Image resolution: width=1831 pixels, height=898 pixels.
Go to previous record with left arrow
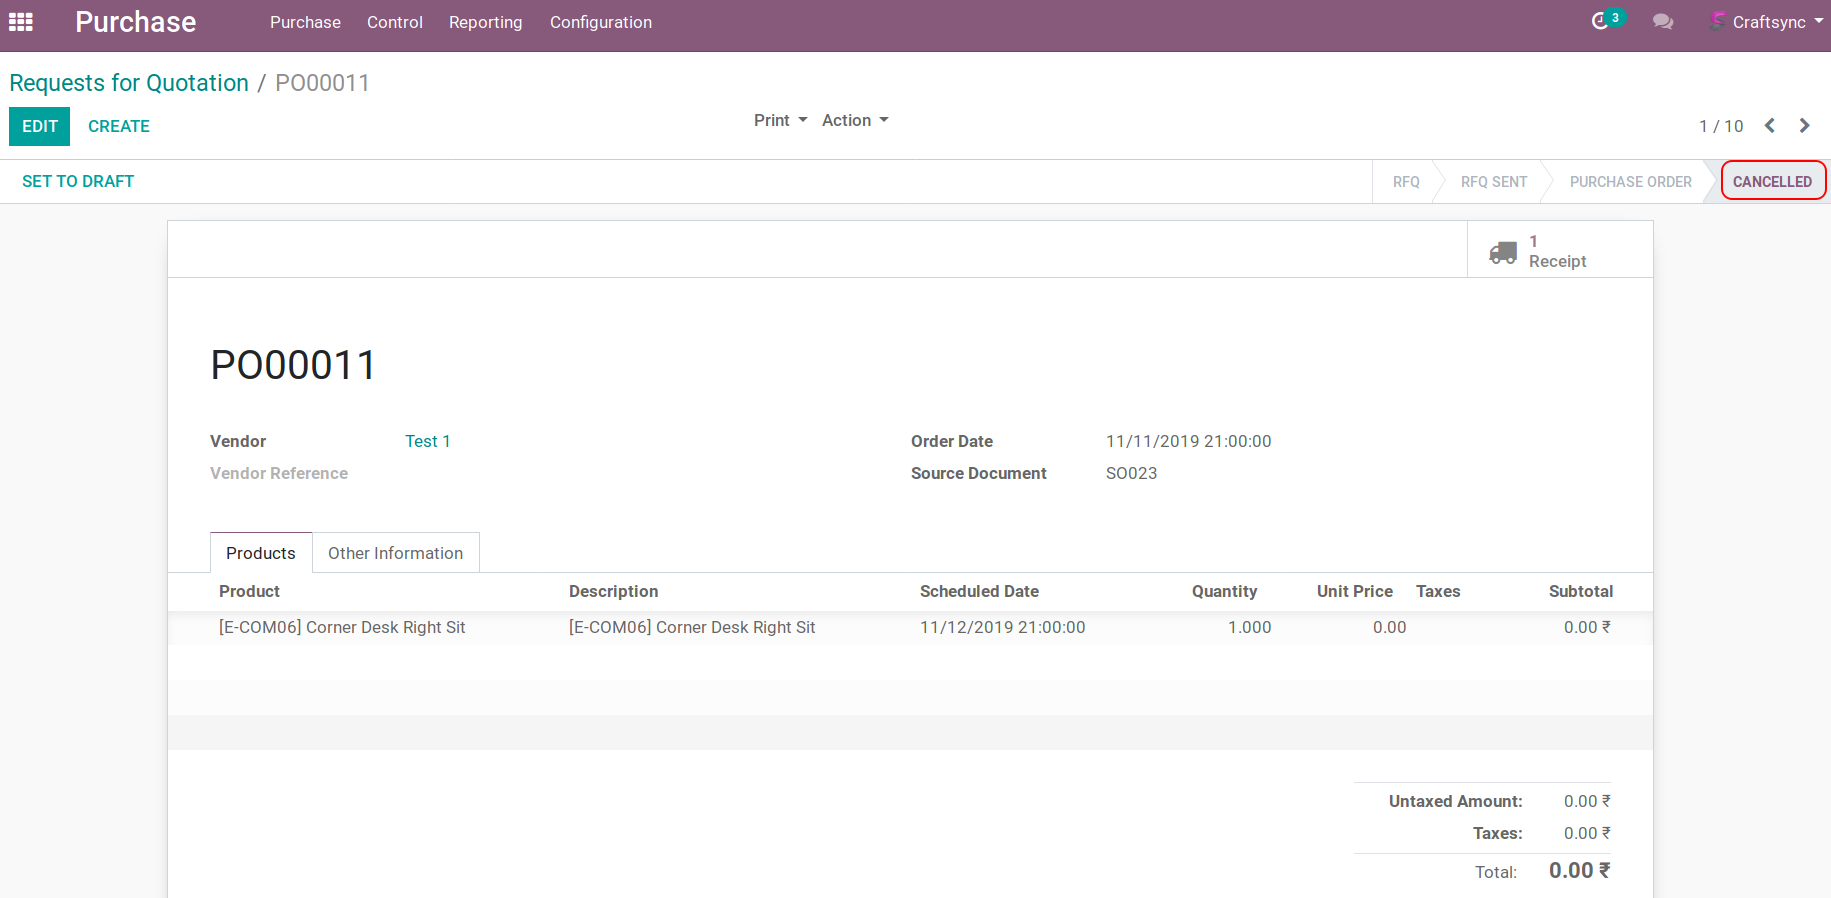(x=1770, y=126)
